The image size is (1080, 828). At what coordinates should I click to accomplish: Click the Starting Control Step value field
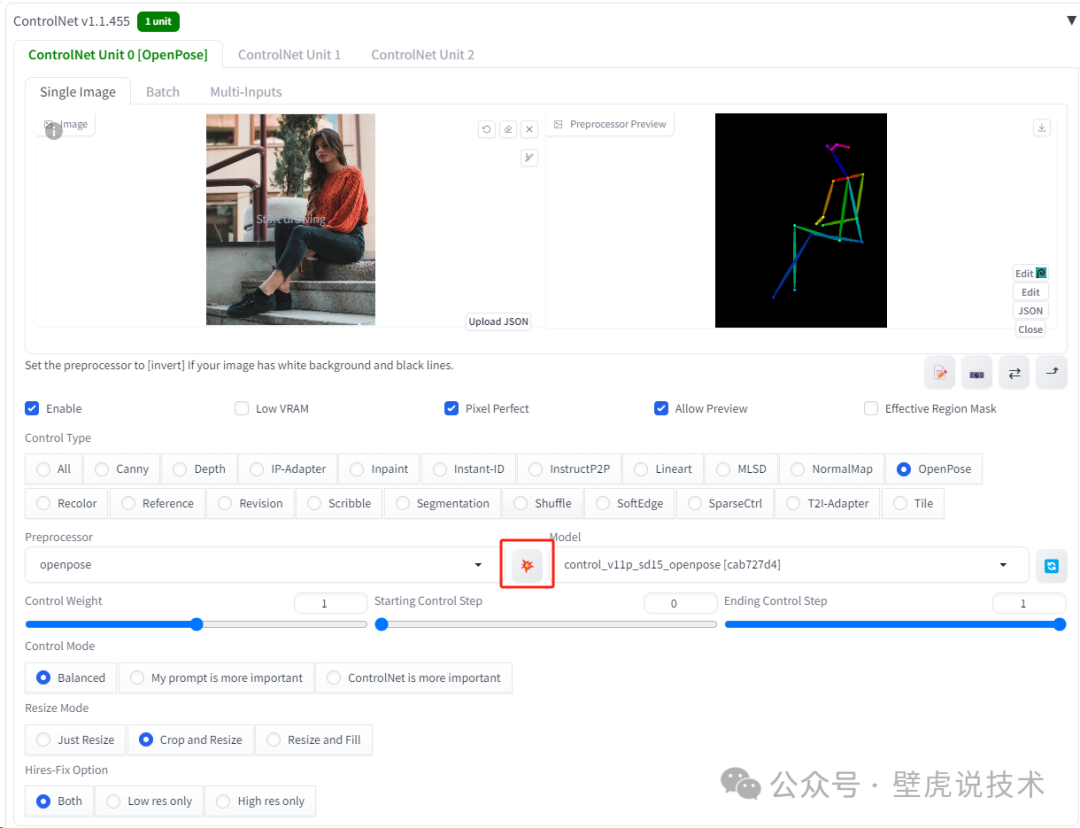point(681,603)
